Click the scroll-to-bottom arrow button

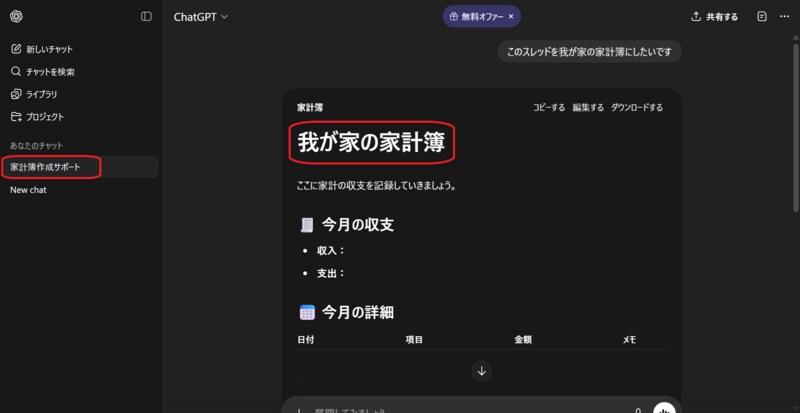(482, 371)
